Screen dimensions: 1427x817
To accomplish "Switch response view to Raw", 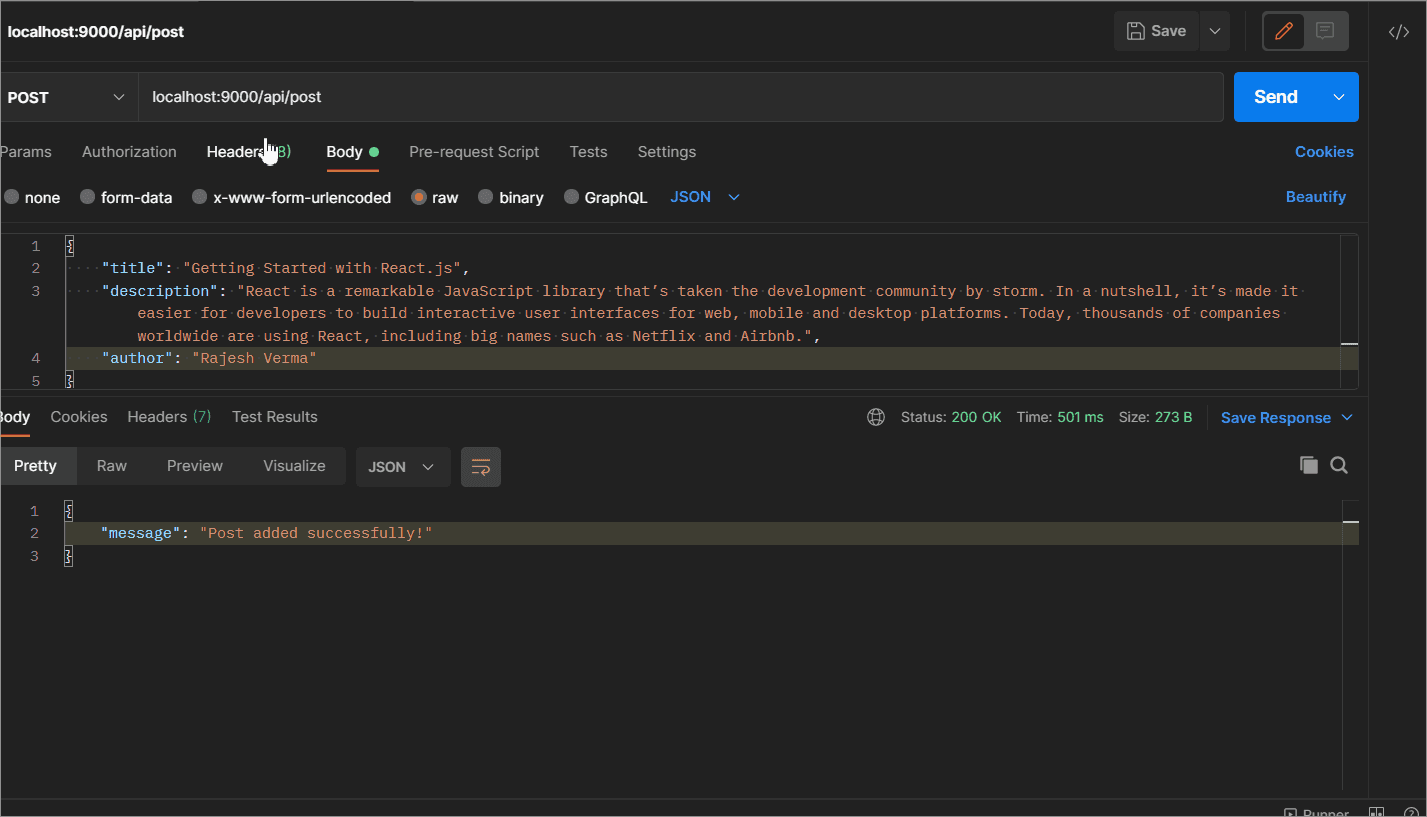I will [x=111, y=466].
